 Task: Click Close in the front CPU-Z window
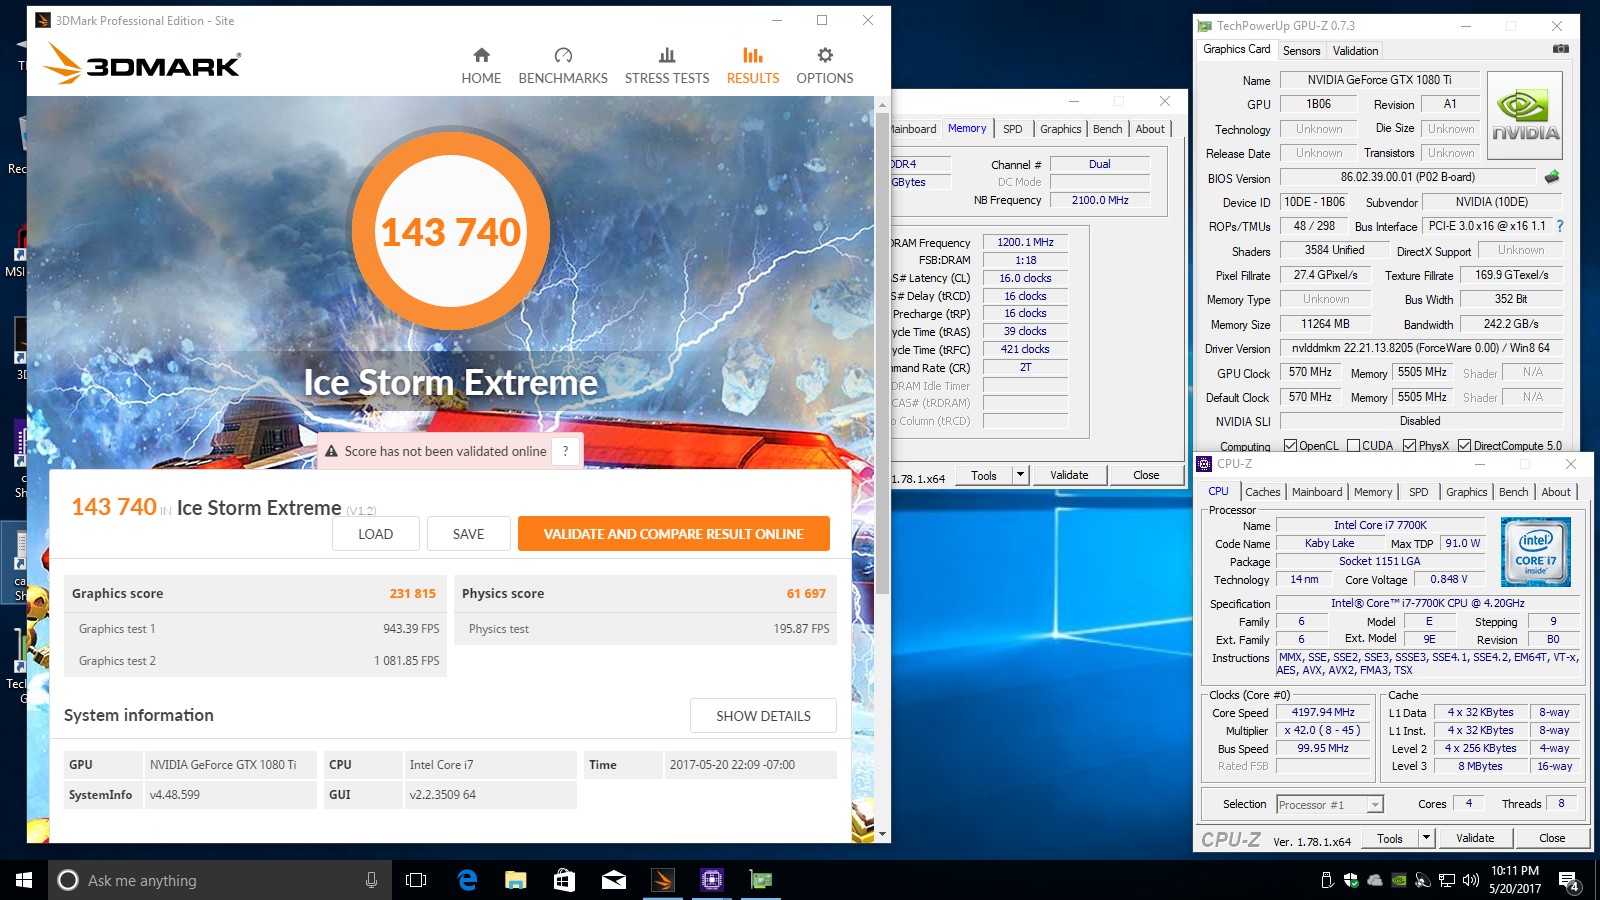pyautogui.click(x=1552, y=838)
